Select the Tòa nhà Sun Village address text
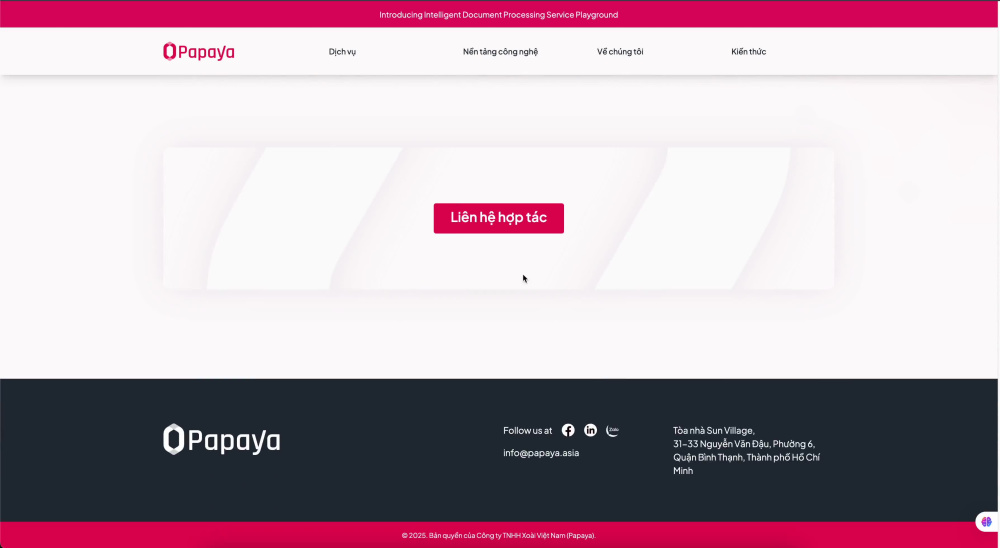This screenshot has height=548, width=1000. pyautogui.click(x=746, y=450)
